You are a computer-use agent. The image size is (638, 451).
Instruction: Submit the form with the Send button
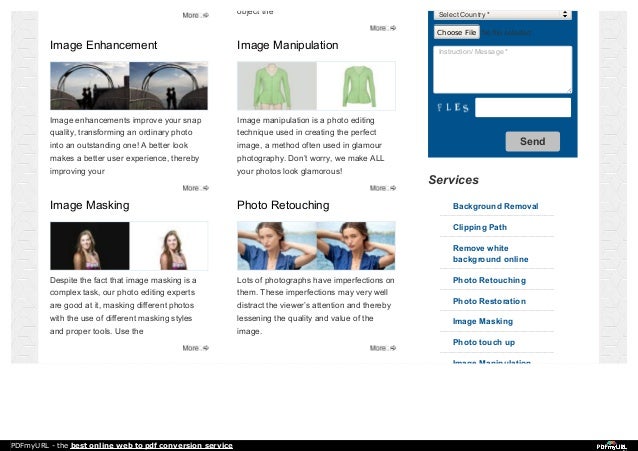pos(533,141)
